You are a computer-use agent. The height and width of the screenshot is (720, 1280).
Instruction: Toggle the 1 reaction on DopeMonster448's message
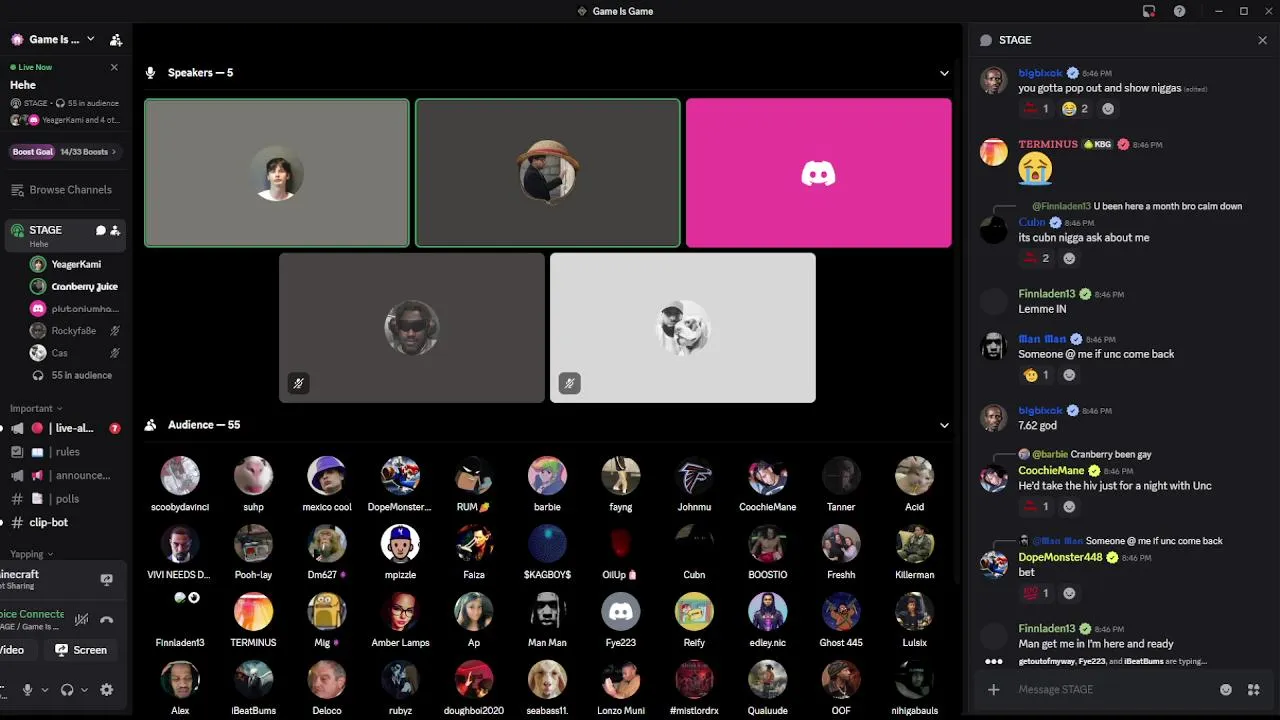[x=1035, y=593]
